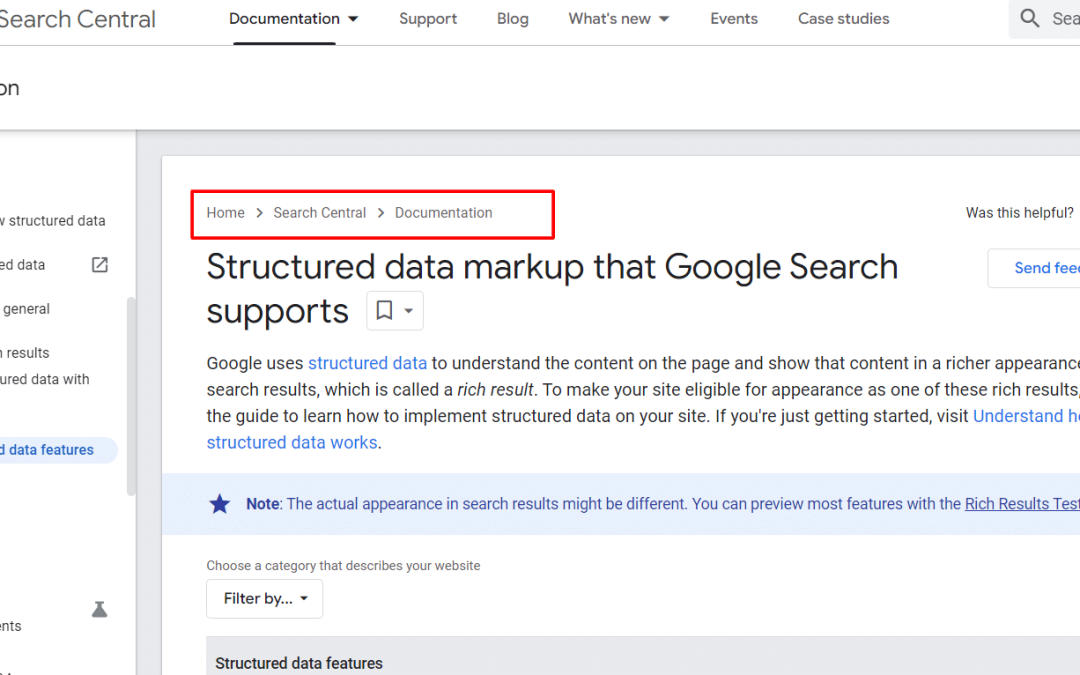Image resolution: width=1080 pixels, height=675 pixels.
Task: Go to the Blog tab
Action: click(512, 19)
